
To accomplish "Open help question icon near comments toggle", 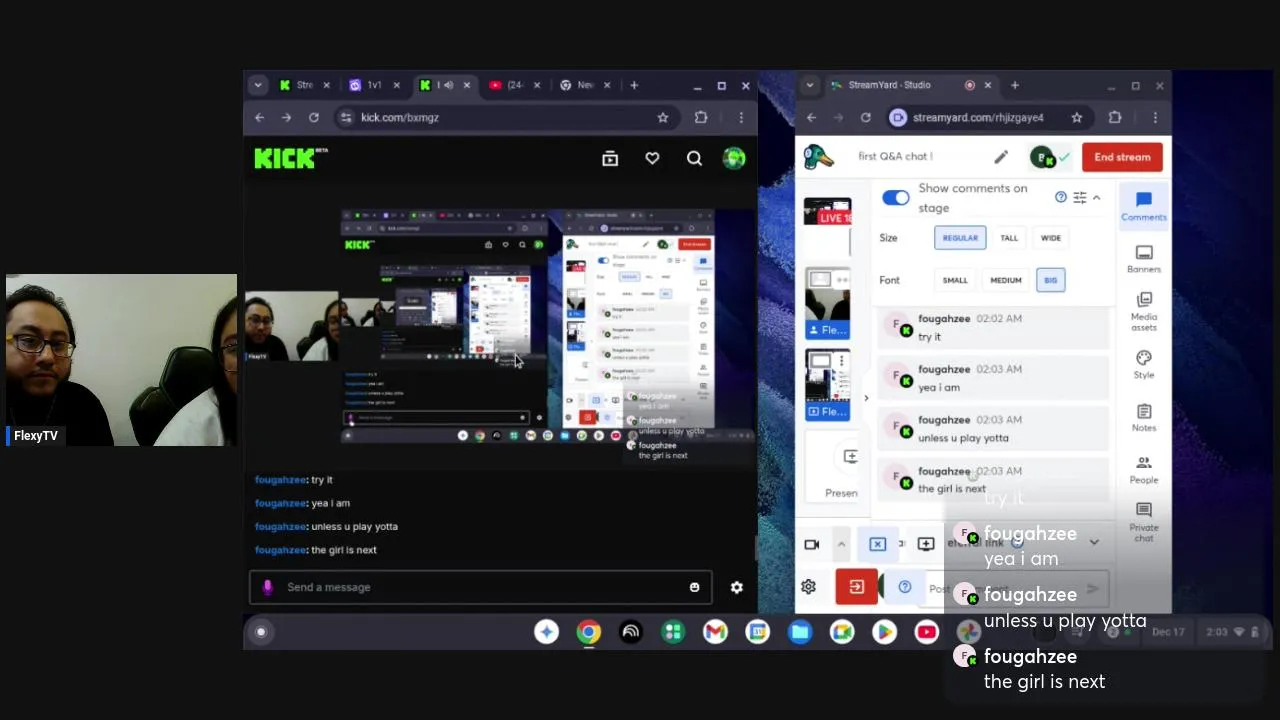I will [x=1061, y=197].
